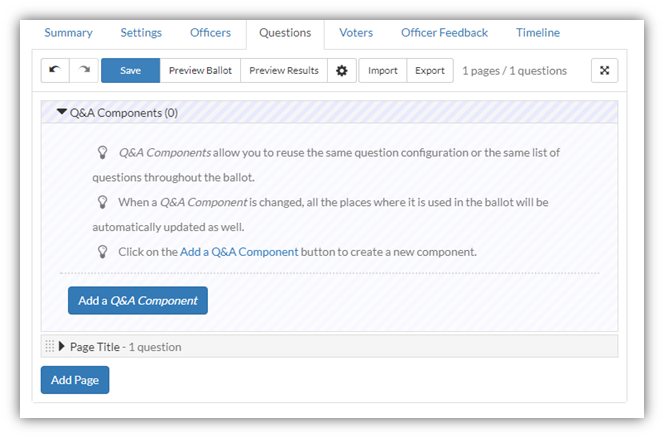The image size is (664, 438).
Task: Click the Preview Ballot button
Action: click(200, 70)
